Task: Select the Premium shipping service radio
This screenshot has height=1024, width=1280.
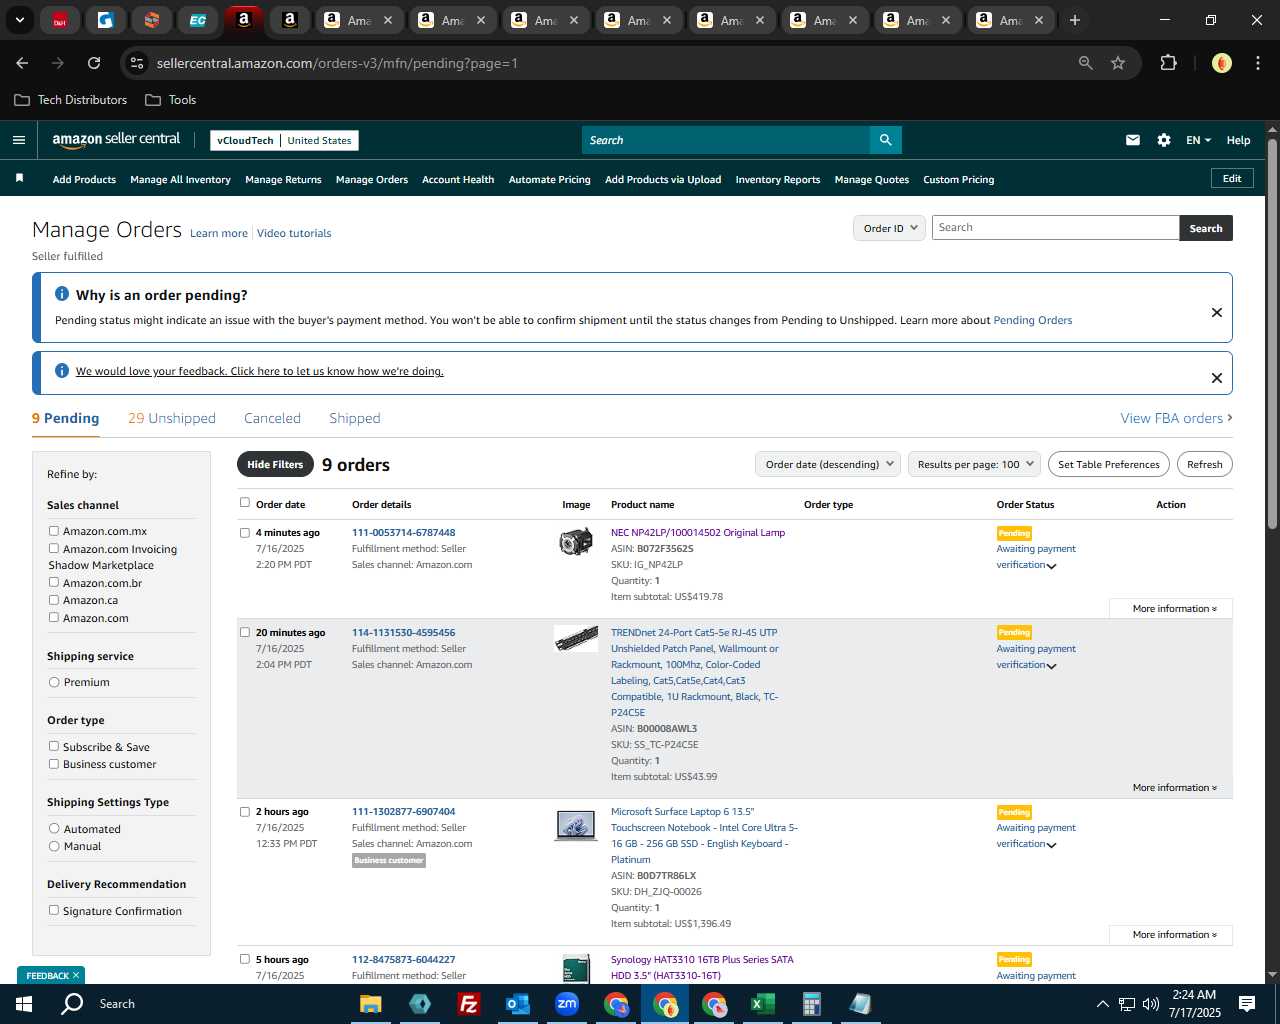Action: click(54, 682)
